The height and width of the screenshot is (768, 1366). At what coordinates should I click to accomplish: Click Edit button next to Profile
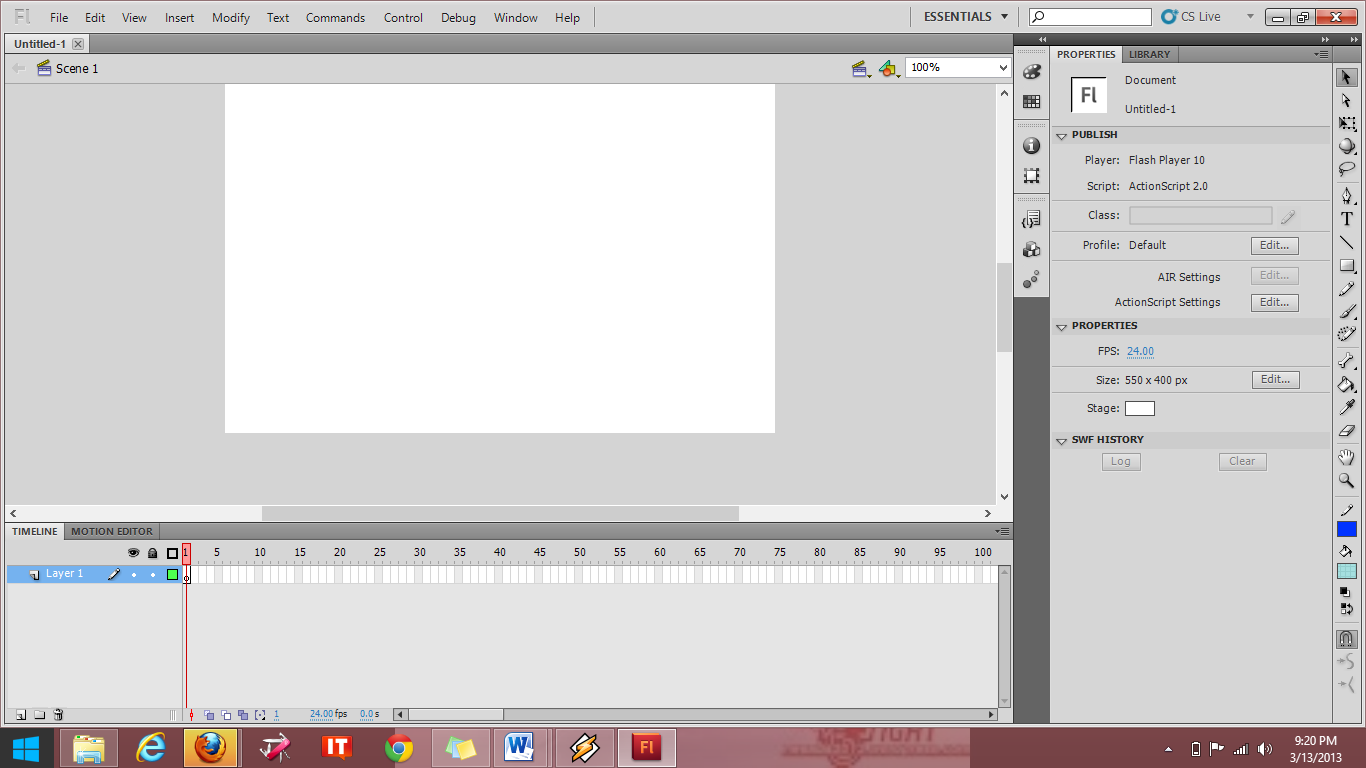1274,245
